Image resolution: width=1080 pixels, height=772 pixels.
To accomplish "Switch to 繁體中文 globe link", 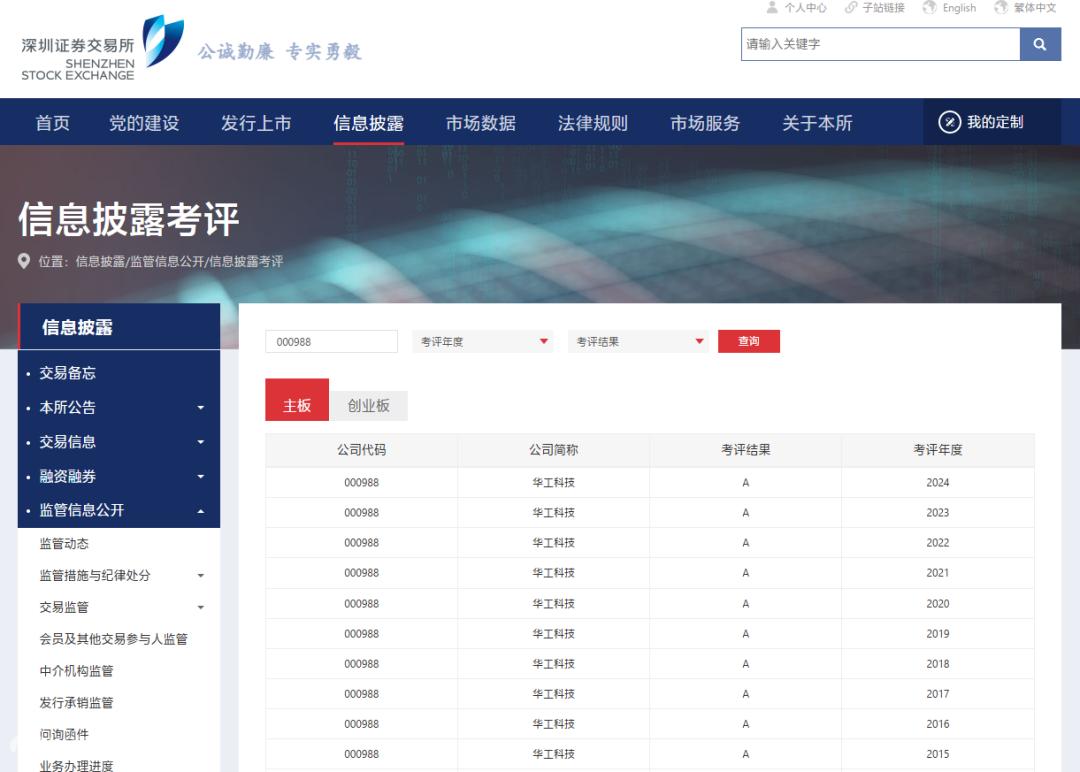I will (x=1025, y=8).
